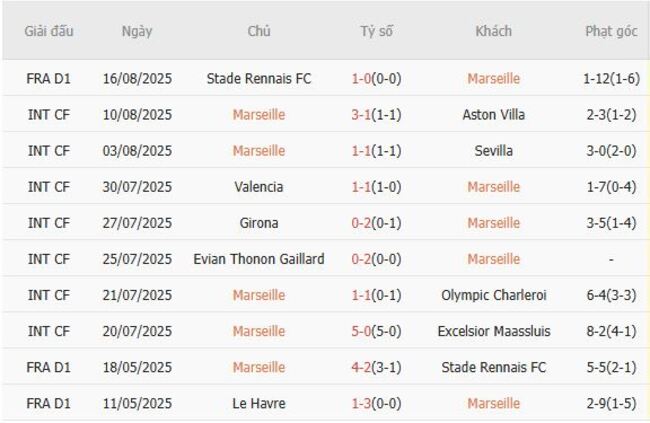The width and height of the screenshot is (650, 423).
Task: Click the Girona team name
Action: click(x=259, y=223)
